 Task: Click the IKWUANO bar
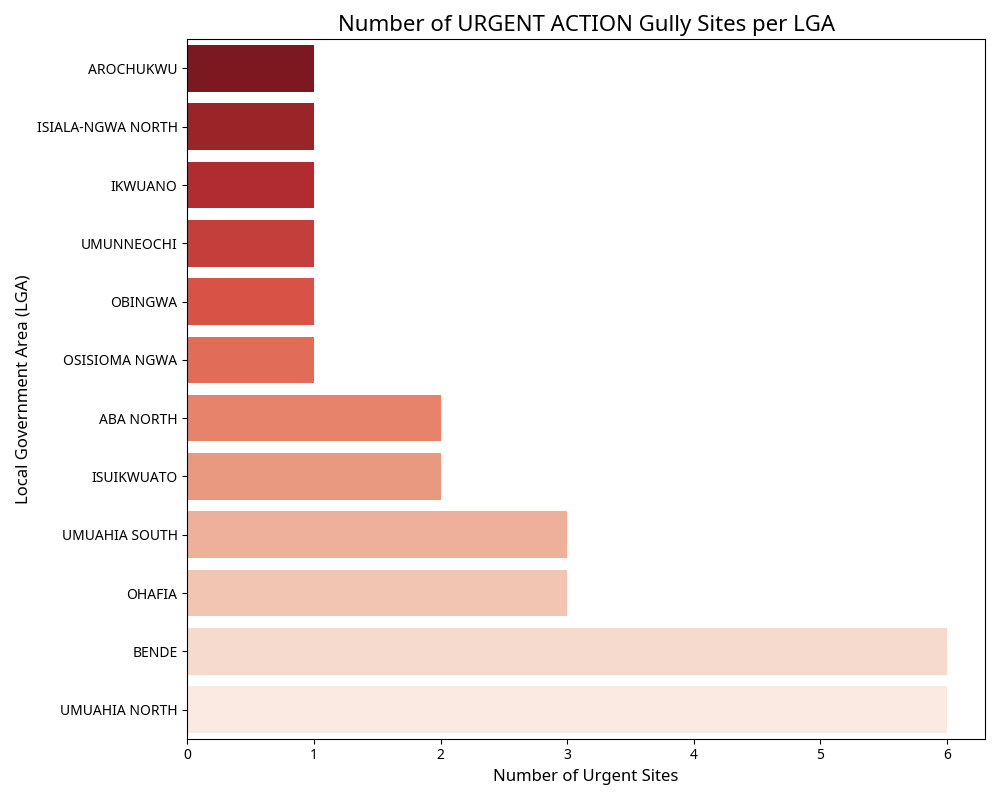coord(250,185)
